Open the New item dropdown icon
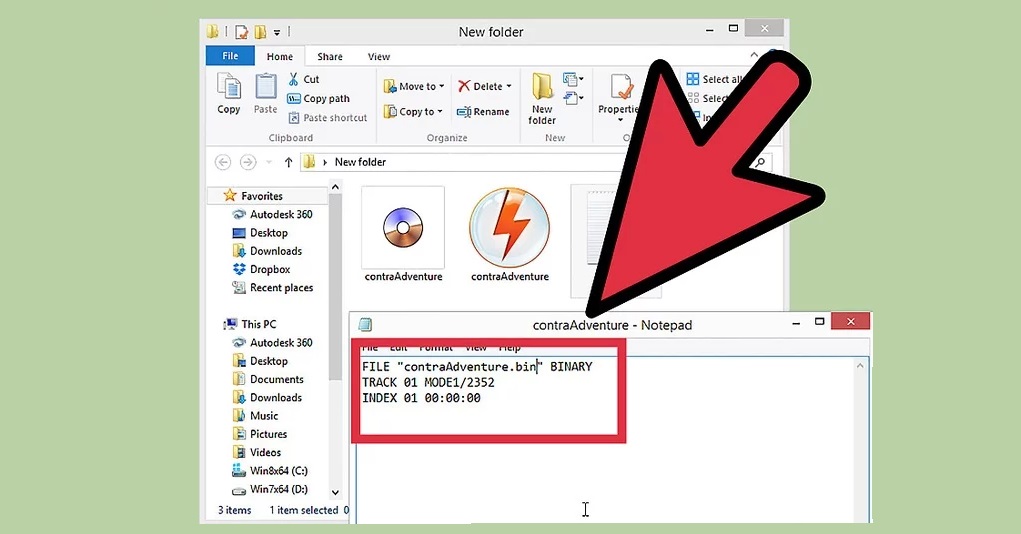Image resolution: width=1021 pixels, height=534 pixels. 573,79
